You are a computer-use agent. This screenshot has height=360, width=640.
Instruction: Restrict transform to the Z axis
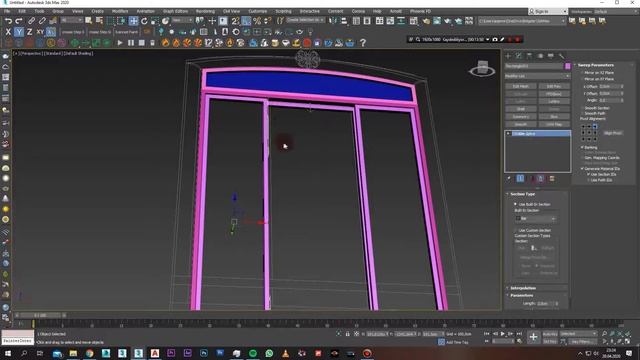(x=29, y=31)
